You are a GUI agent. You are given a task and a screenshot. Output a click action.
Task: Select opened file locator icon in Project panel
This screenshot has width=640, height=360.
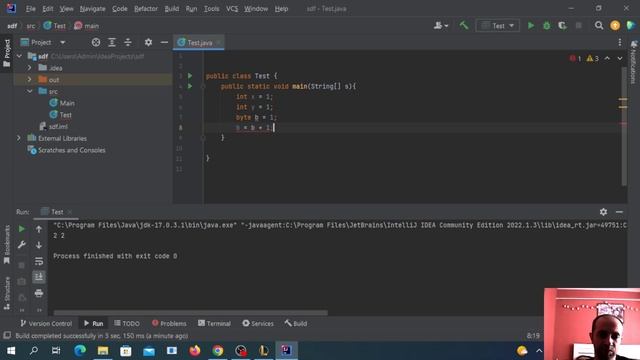coord(96,42)
